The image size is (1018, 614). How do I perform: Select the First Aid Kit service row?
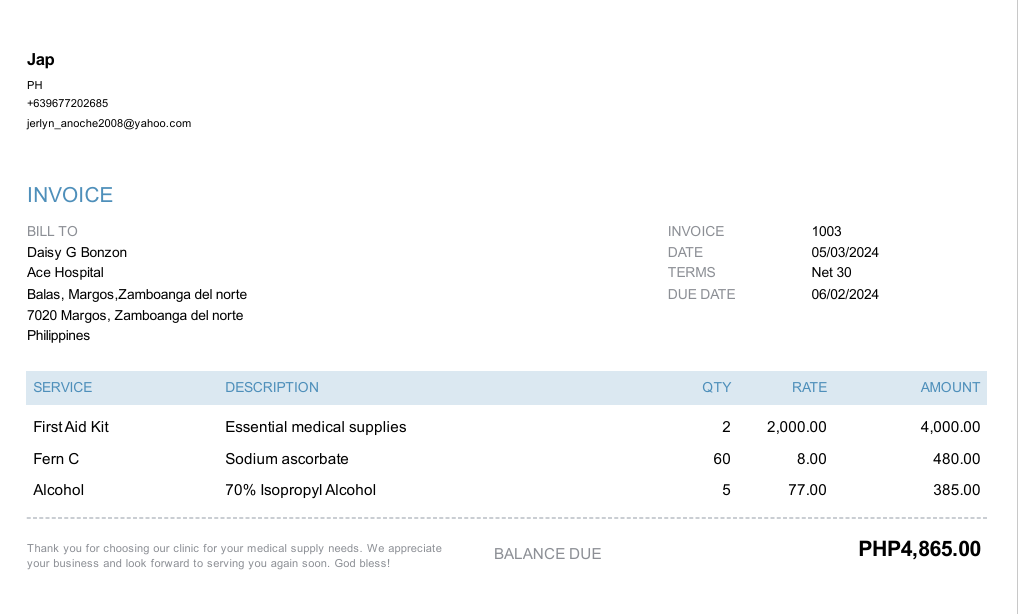tap(71, 427)
